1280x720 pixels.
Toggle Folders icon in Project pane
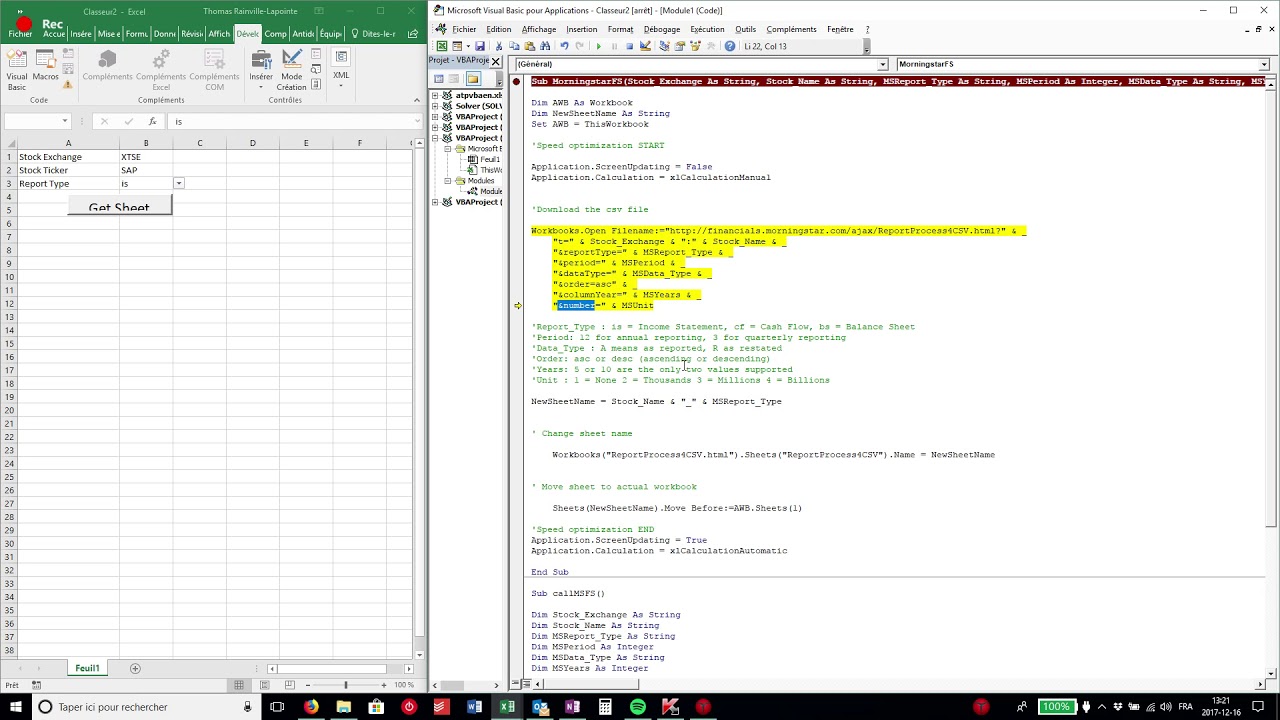tap(473, 79)
